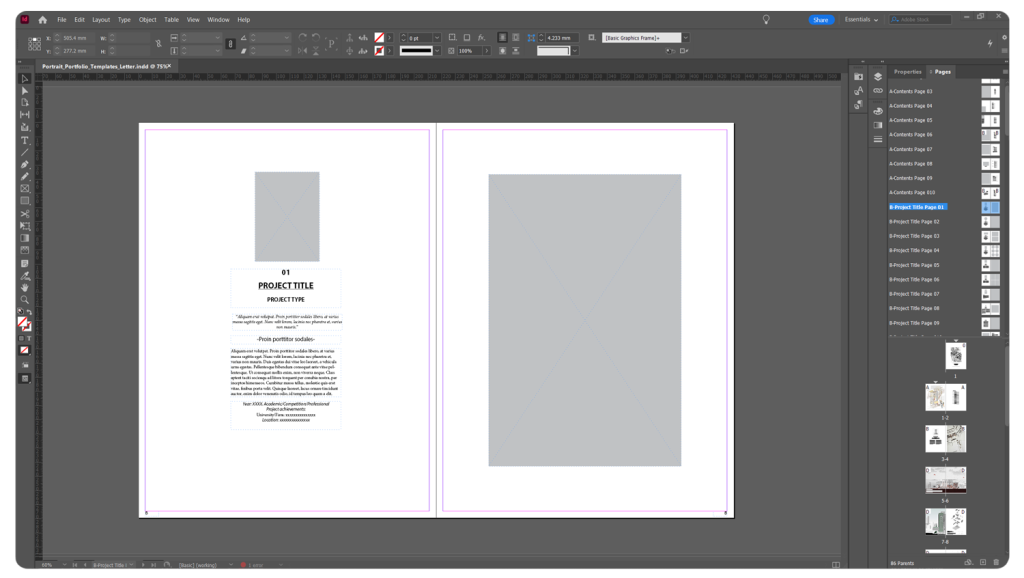The image size is (1024, 578).
Task: Select the Type tool
Action: (25, 140)
